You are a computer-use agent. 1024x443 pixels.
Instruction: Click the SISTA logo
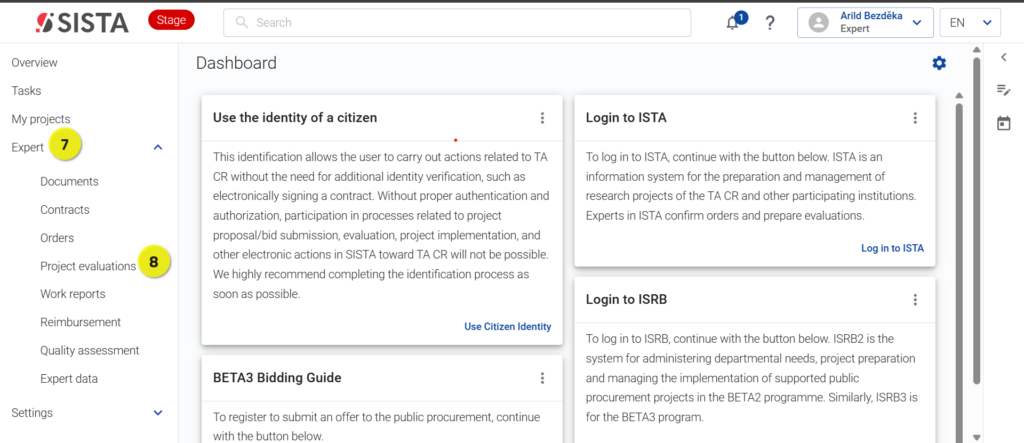(x=82, y=23)
